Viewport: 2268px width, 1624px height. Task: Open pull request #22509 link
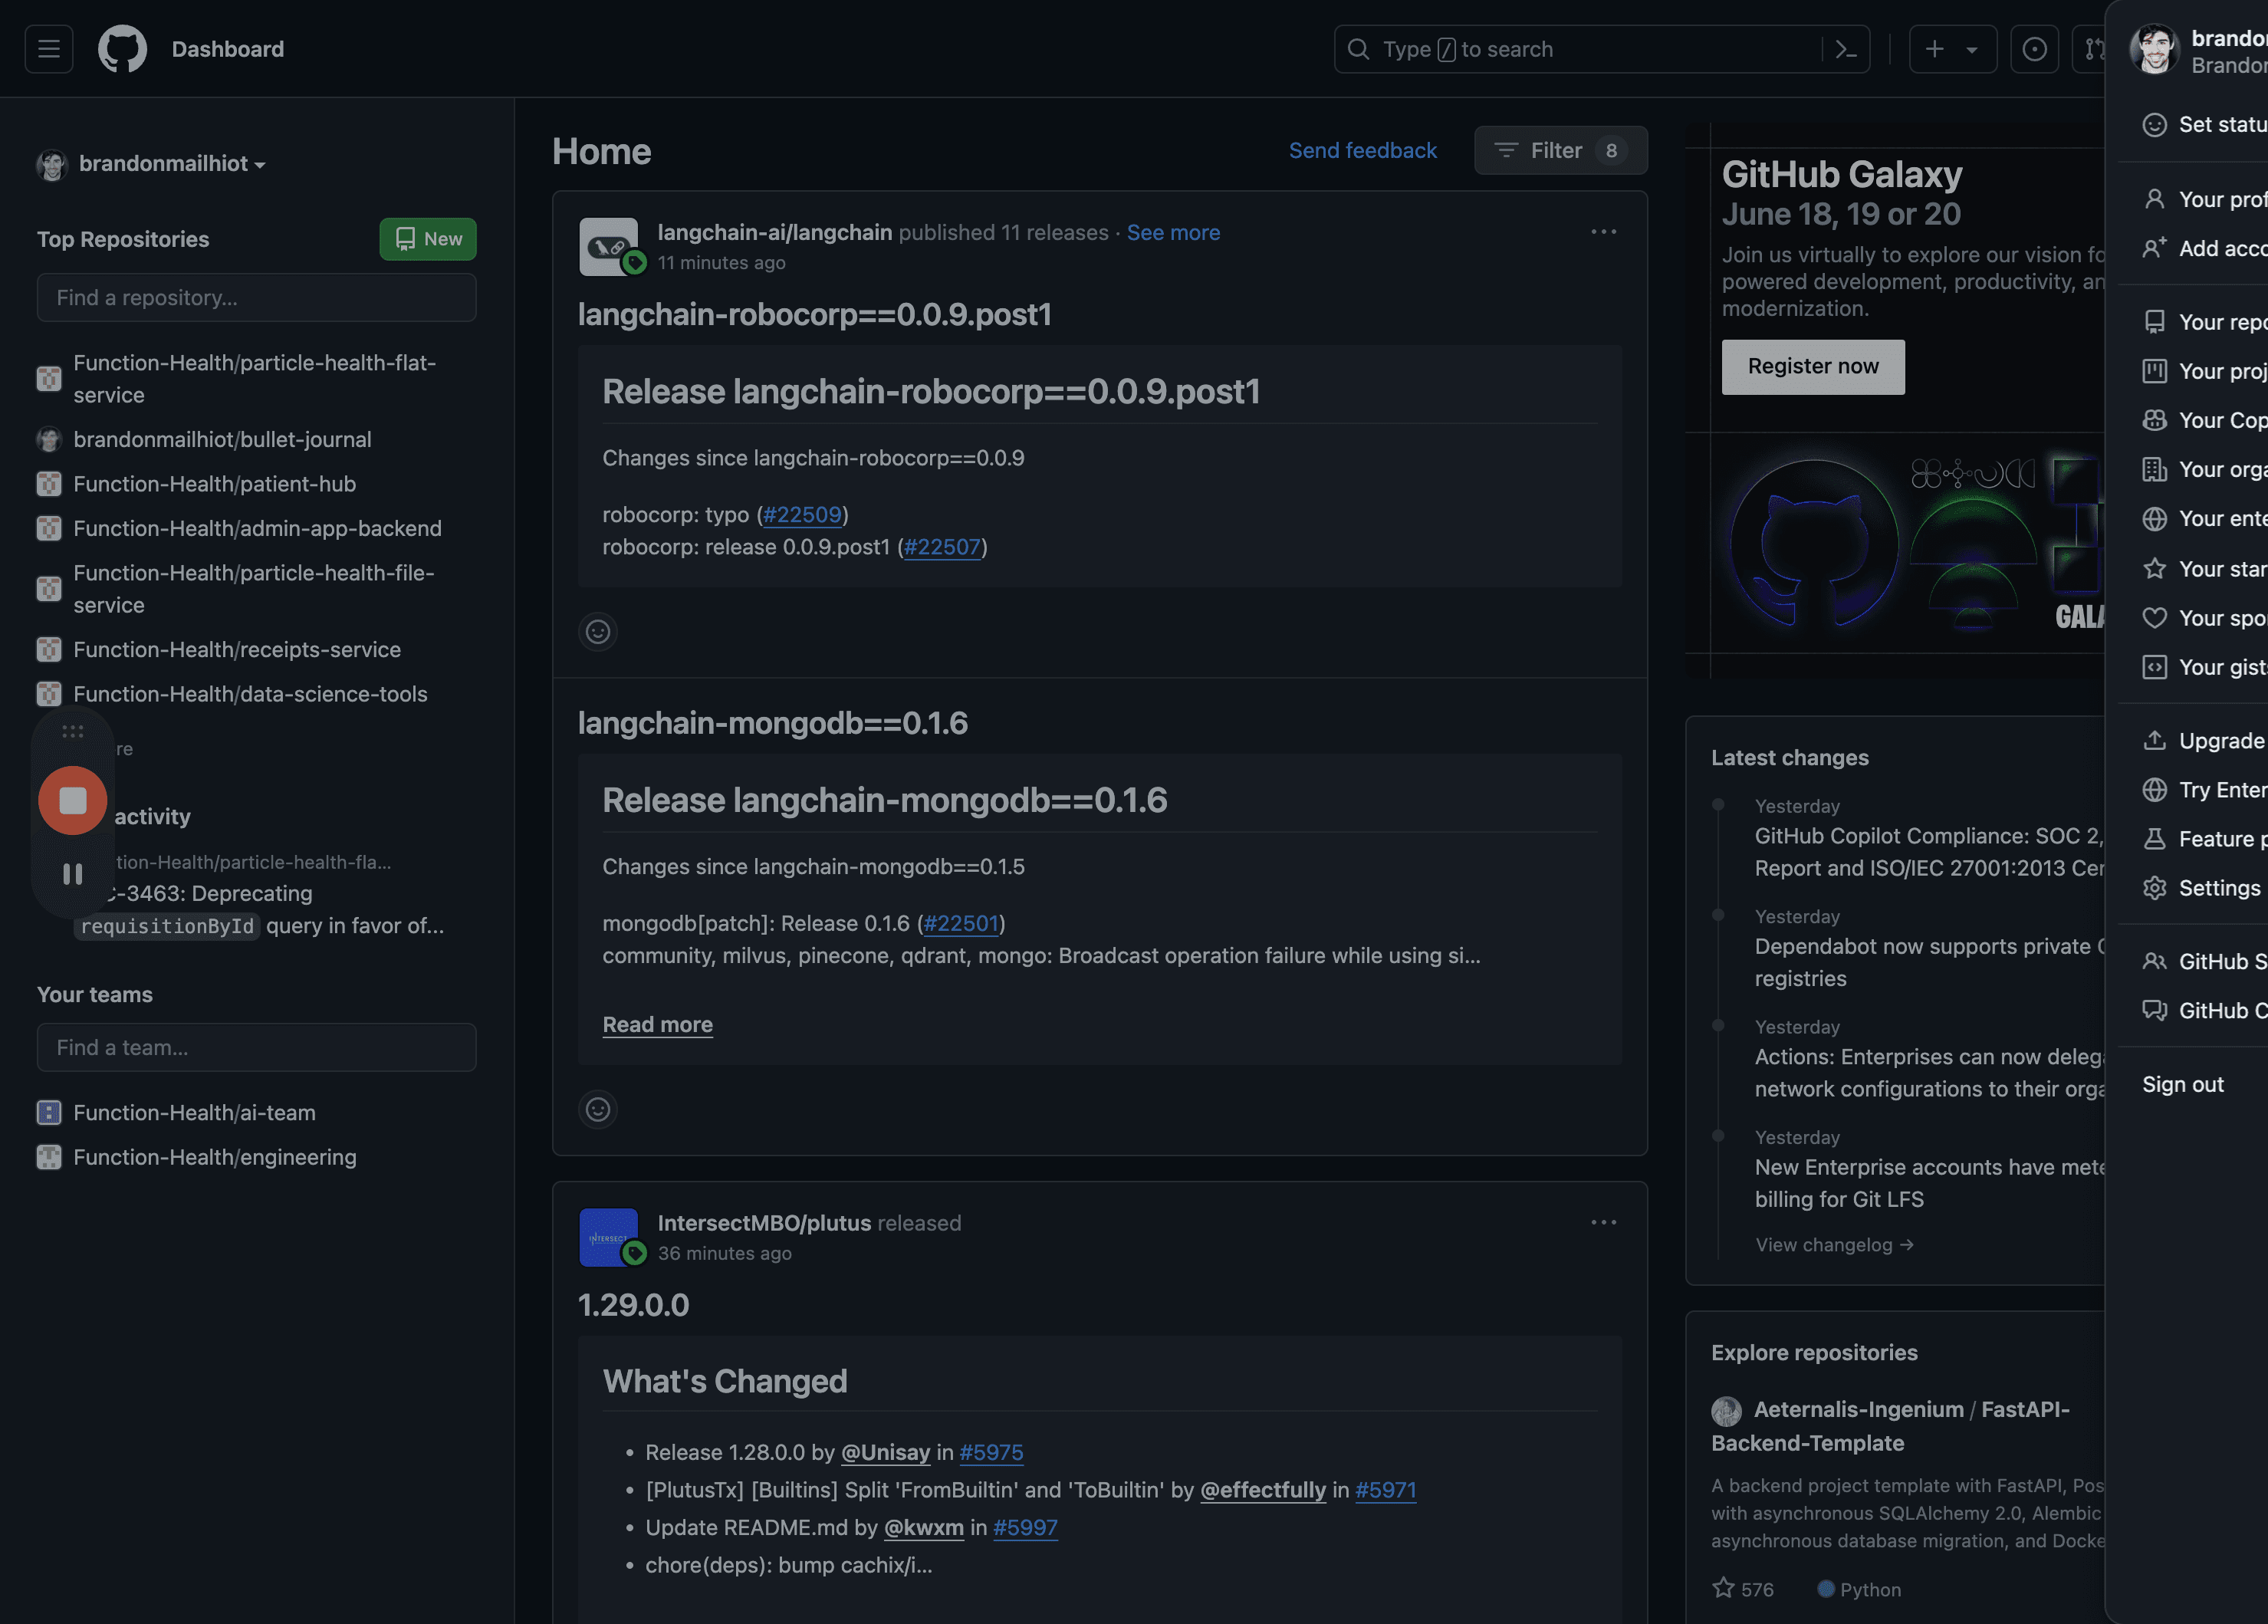tap(801, 514)
